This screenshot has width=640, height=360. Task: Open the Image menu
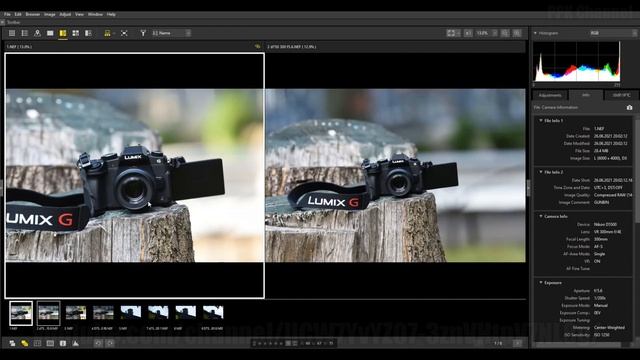tap(49, 14)
